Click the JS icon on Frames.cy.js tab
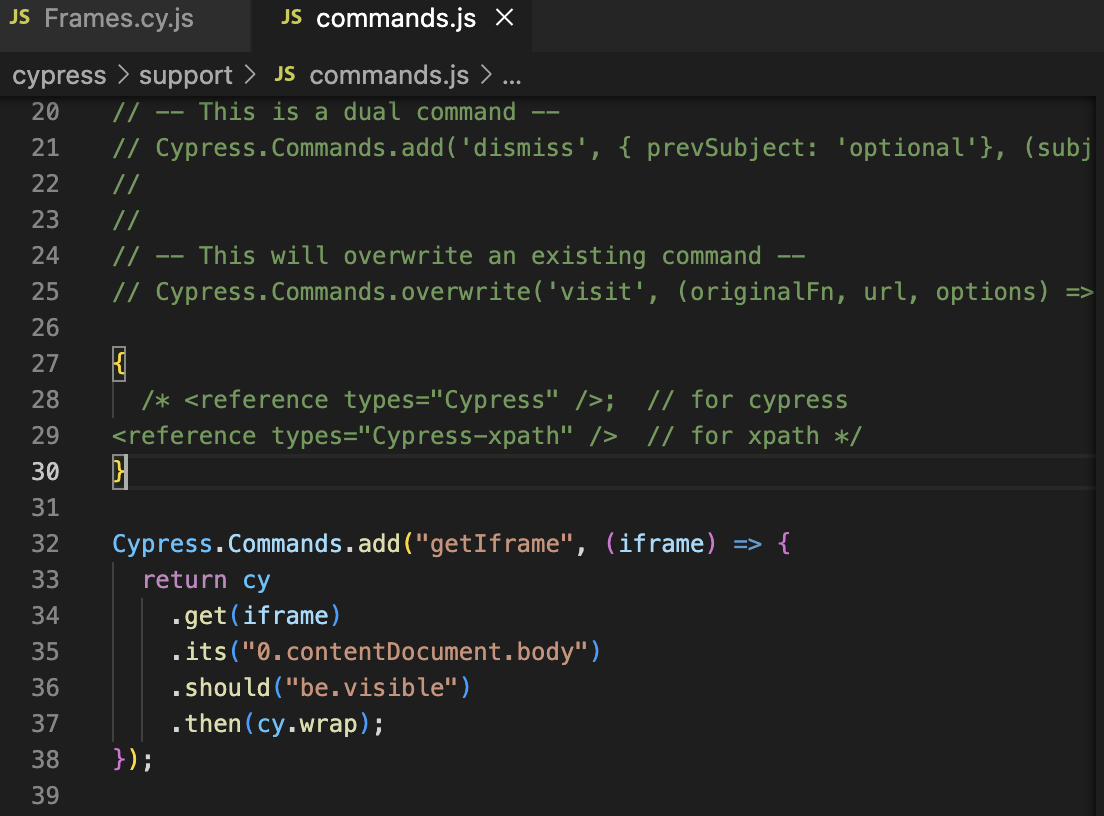Viewport: 1104px width, 816px height. [20, 18]
